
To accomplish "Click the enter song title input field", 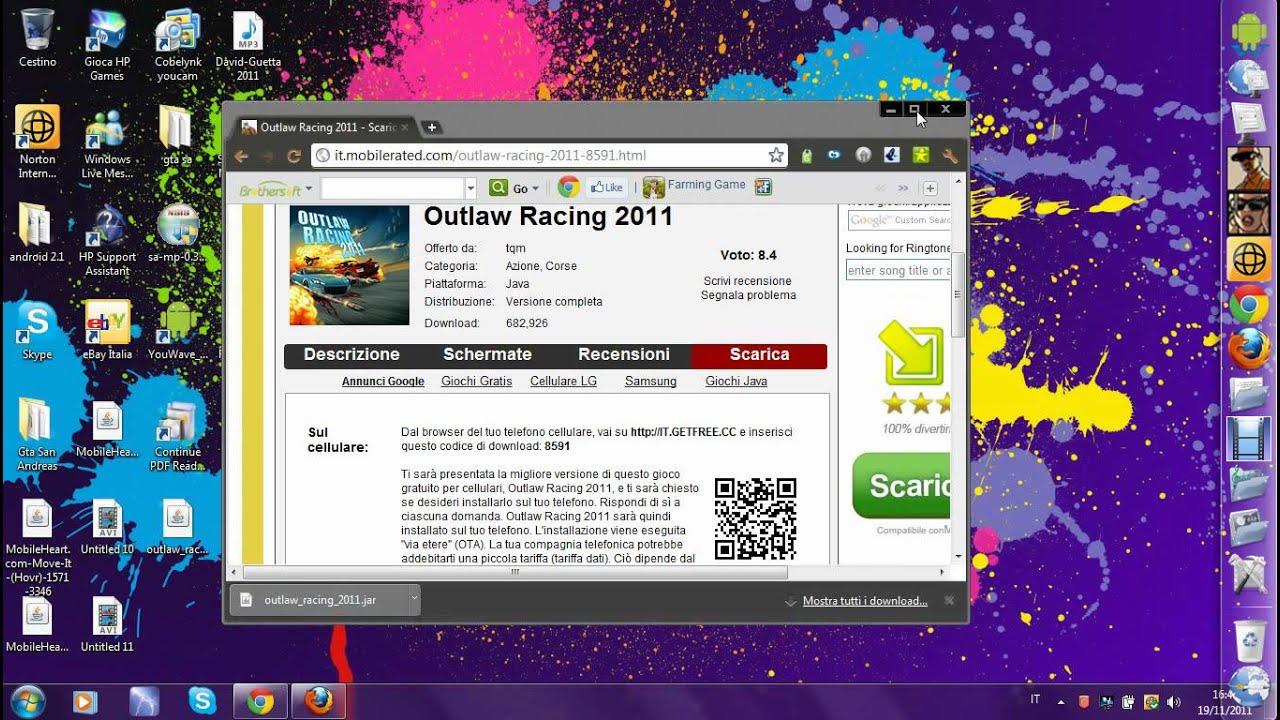I will [898, 270].
